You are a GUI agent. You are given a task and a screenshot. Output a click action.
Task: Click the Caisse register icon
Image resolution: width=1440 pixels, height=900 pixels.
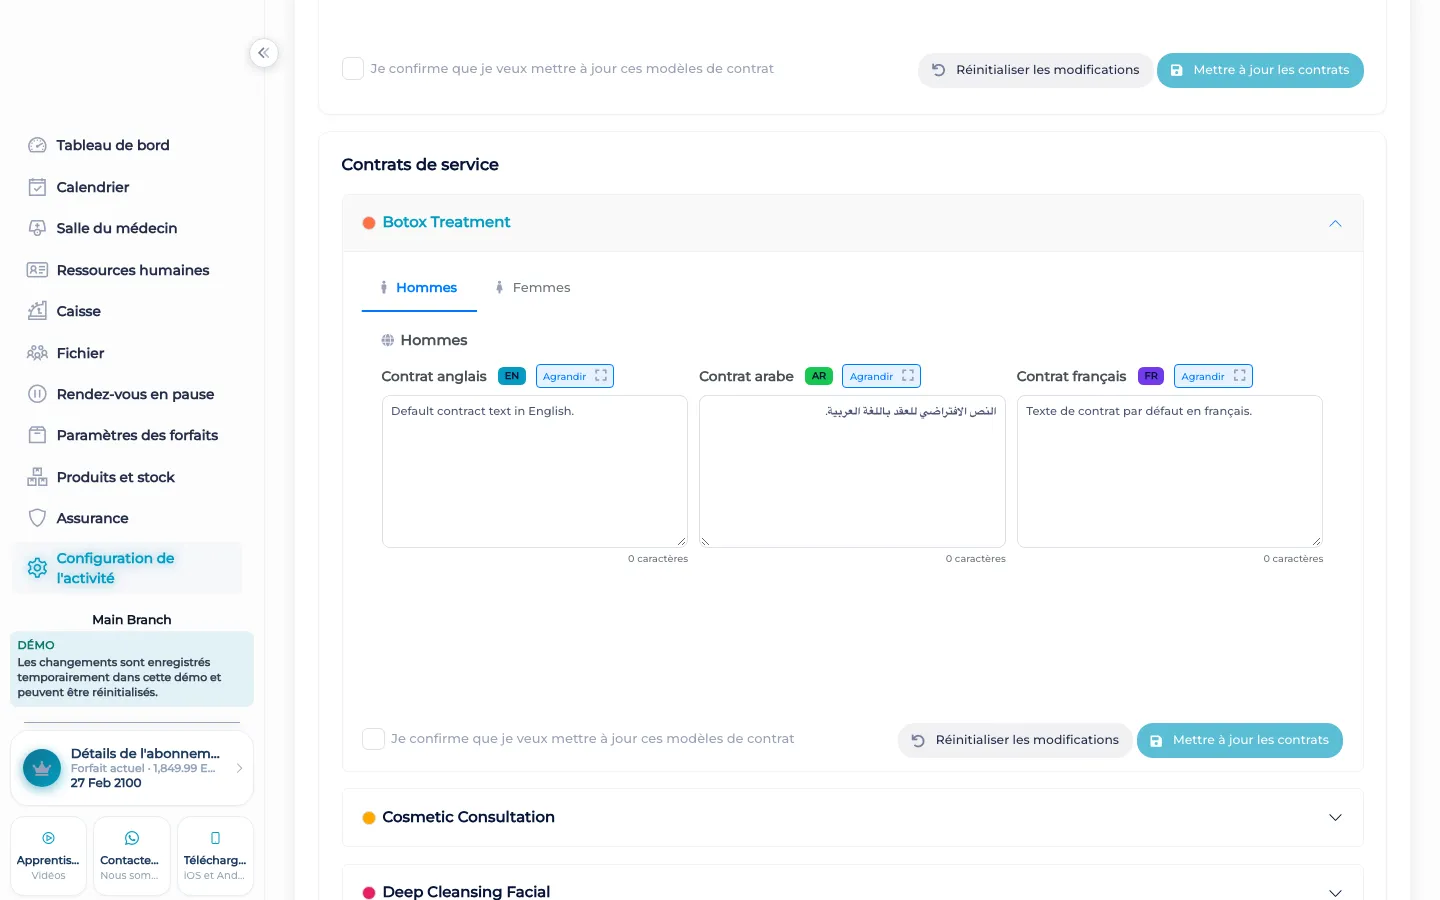point(37,311)
